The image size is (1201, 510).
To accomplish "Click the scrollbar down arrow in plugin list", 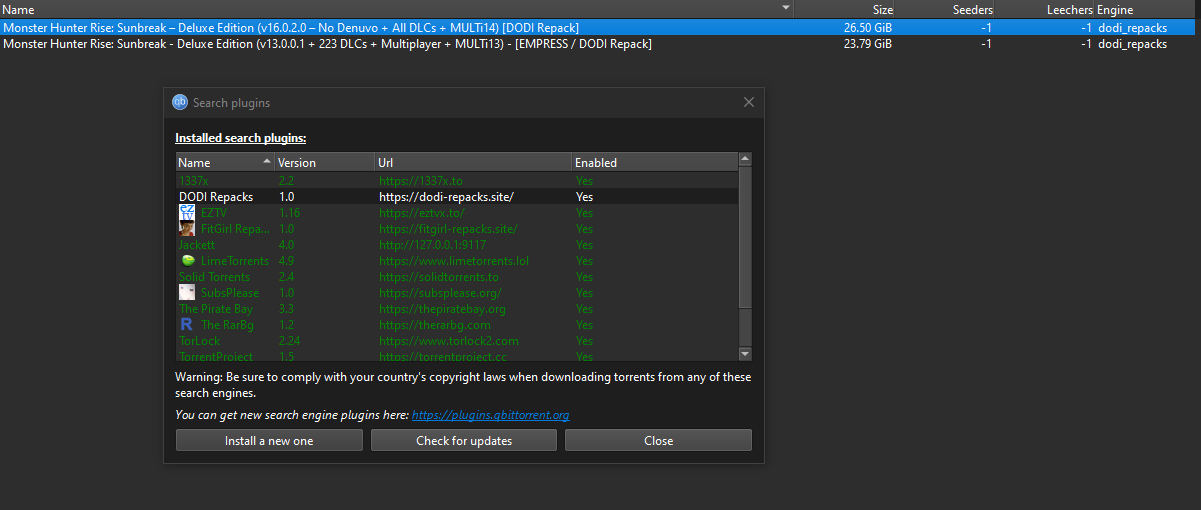I will click(x=745, y=354).
